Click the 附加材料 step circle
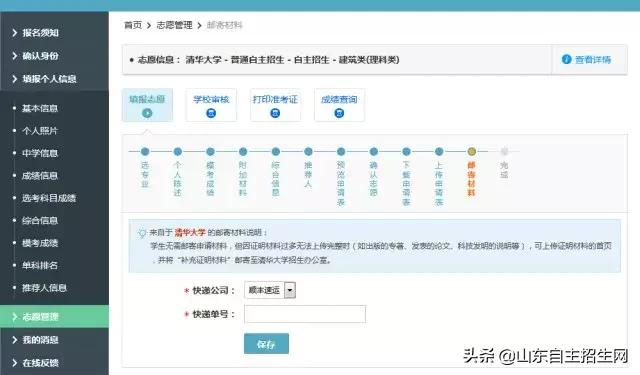Viewport: 640px width, 375px height. [x=243, y=151]
